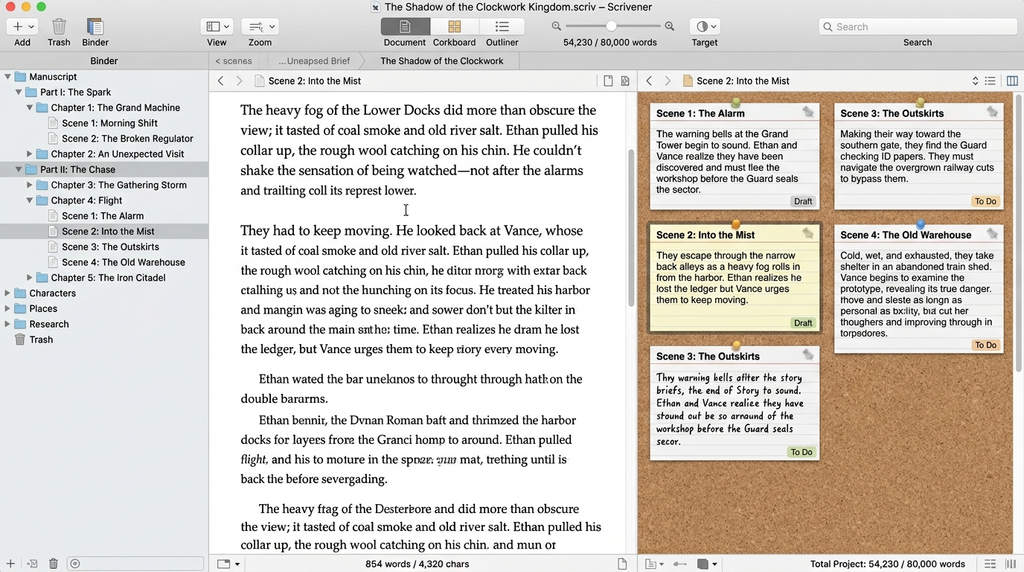The image size is (1024, 572).
Task: Switch to Outliner view mode
Action: (502, 27)
